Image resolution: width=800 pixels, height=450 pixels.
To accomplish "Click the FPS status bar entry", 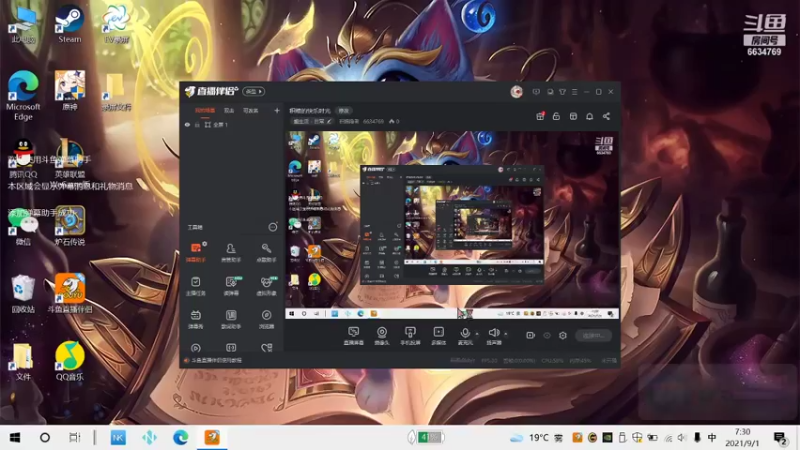I will pos(489,361).
